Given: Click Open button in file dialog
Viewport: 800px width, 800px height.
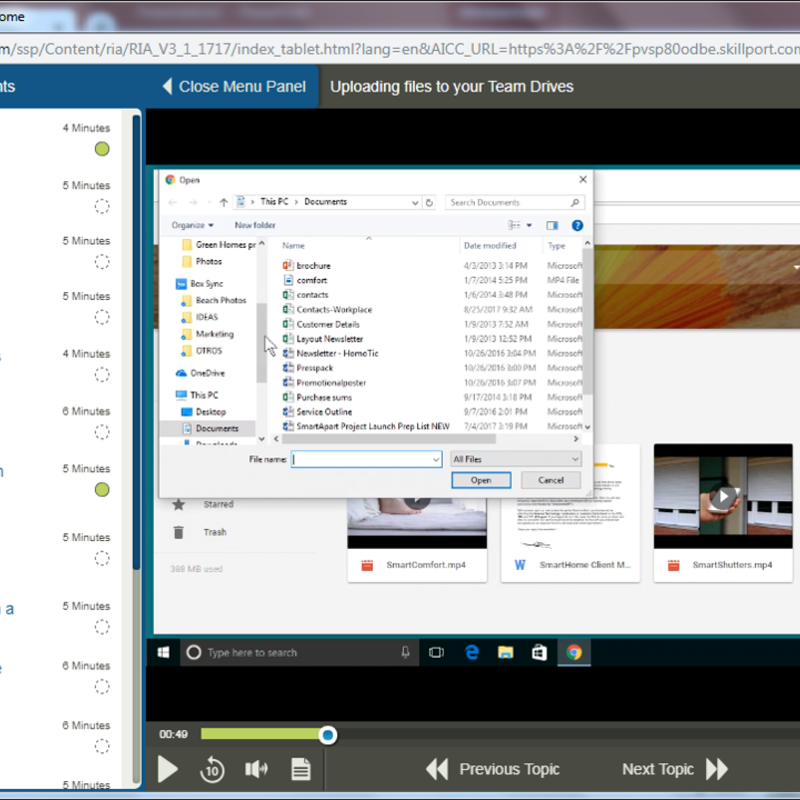Looking at the screenshot, I should (481, 480).
